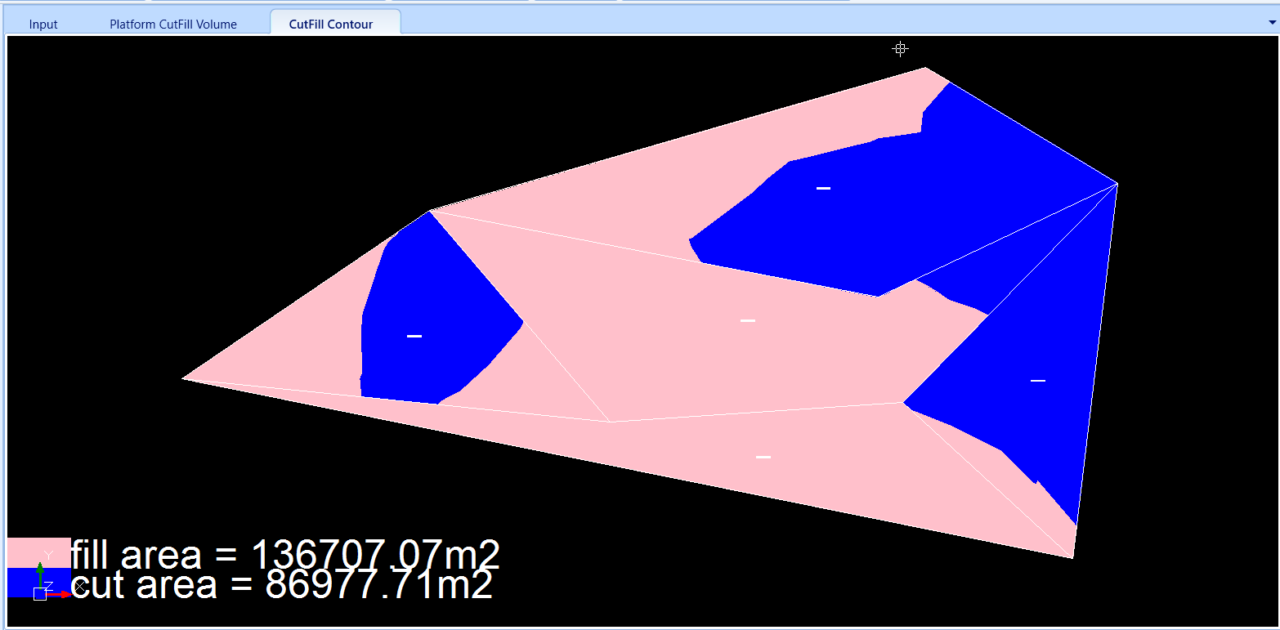Switch to the Input tab
1280x630 pixels.
[43, 24]
